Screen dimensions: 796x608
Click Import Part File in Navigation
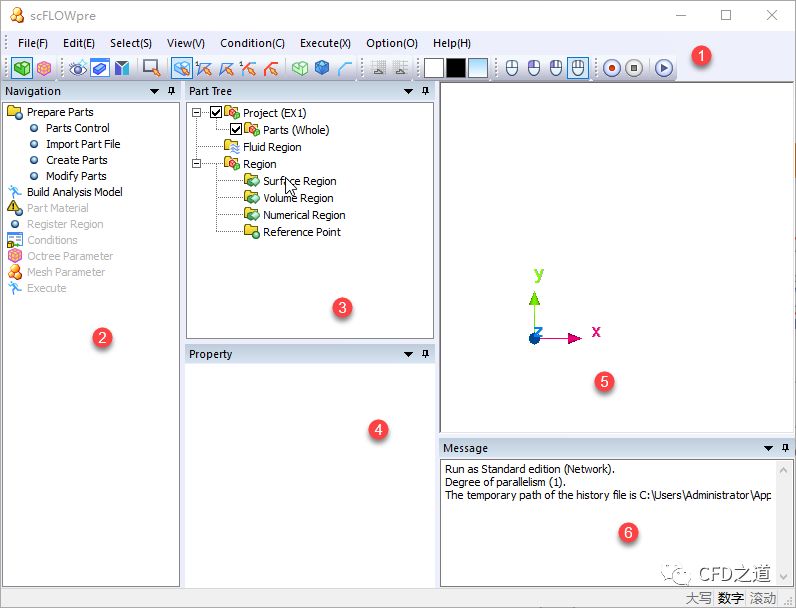(x=82, y=144)
